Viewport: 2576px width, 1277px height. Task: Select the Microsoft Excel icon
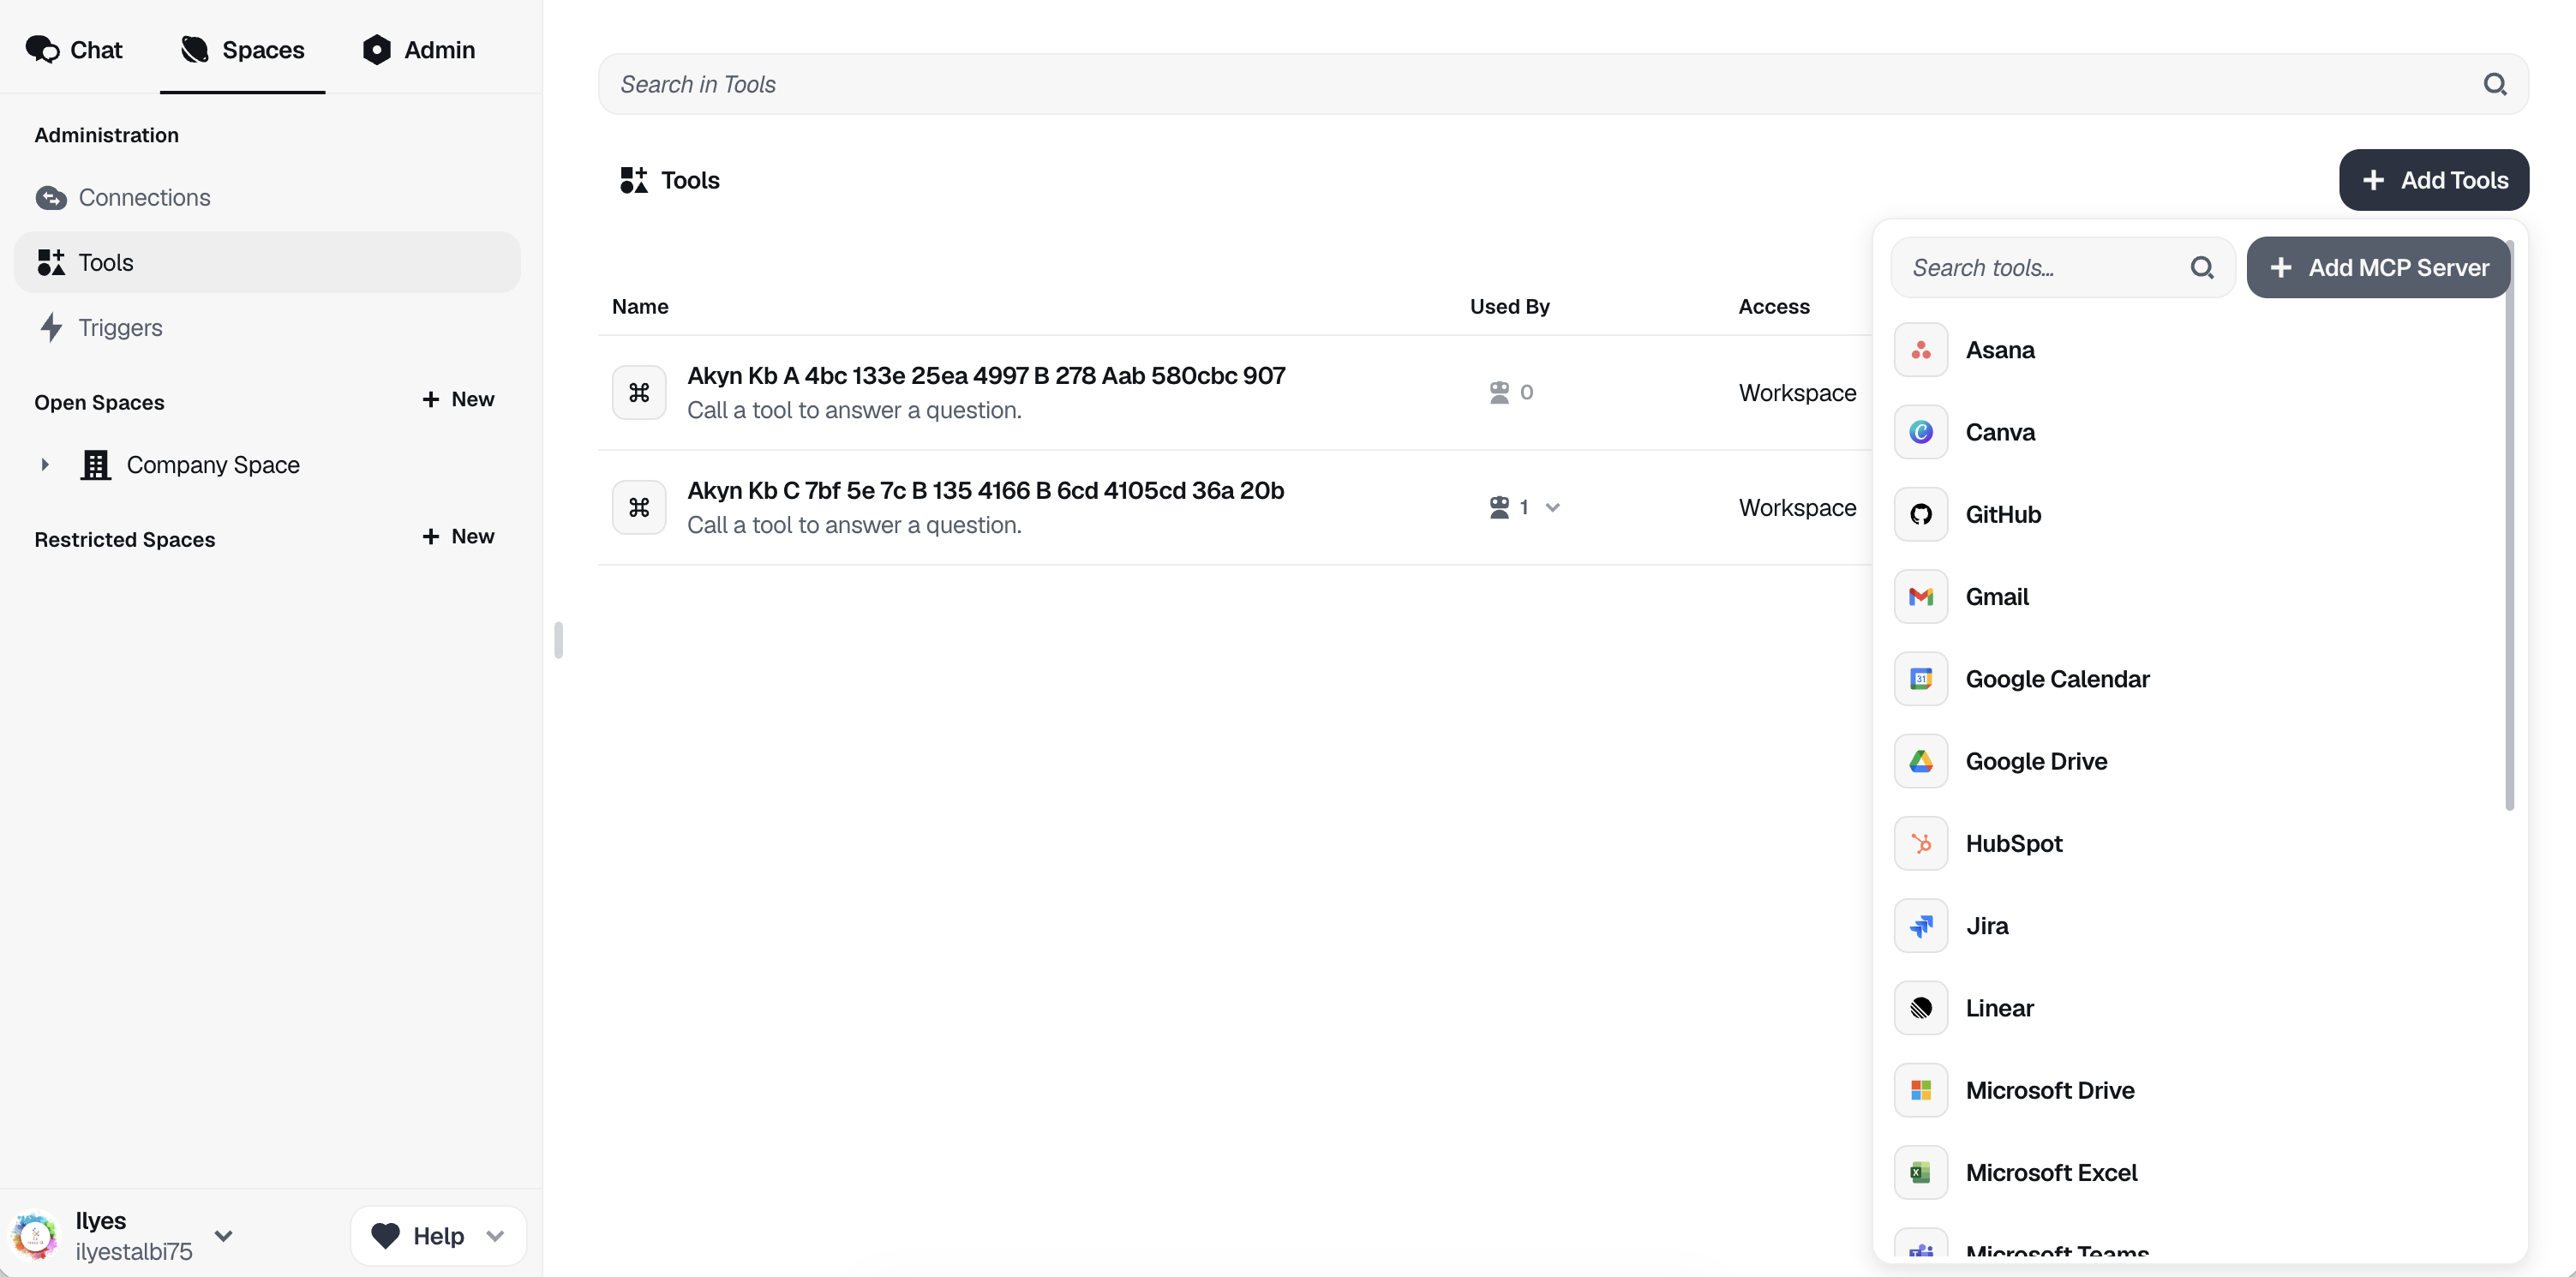1920,1172
